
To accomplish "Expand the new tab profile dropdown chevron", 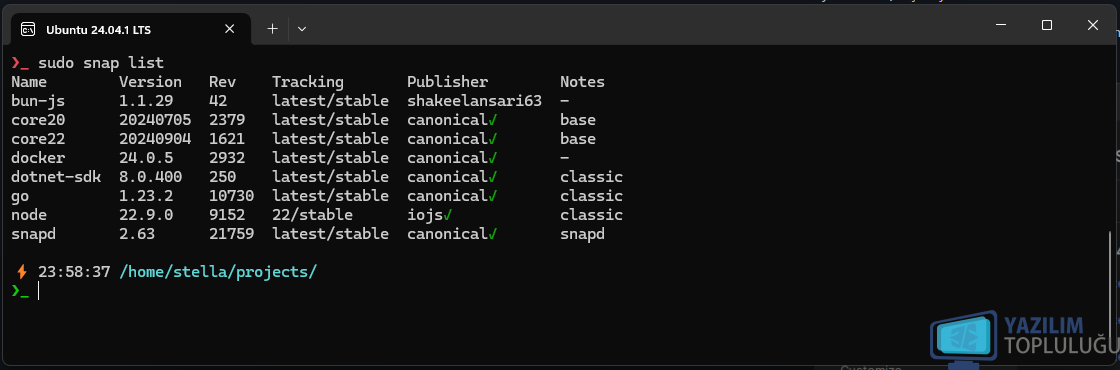I will (x=302, y=29).
